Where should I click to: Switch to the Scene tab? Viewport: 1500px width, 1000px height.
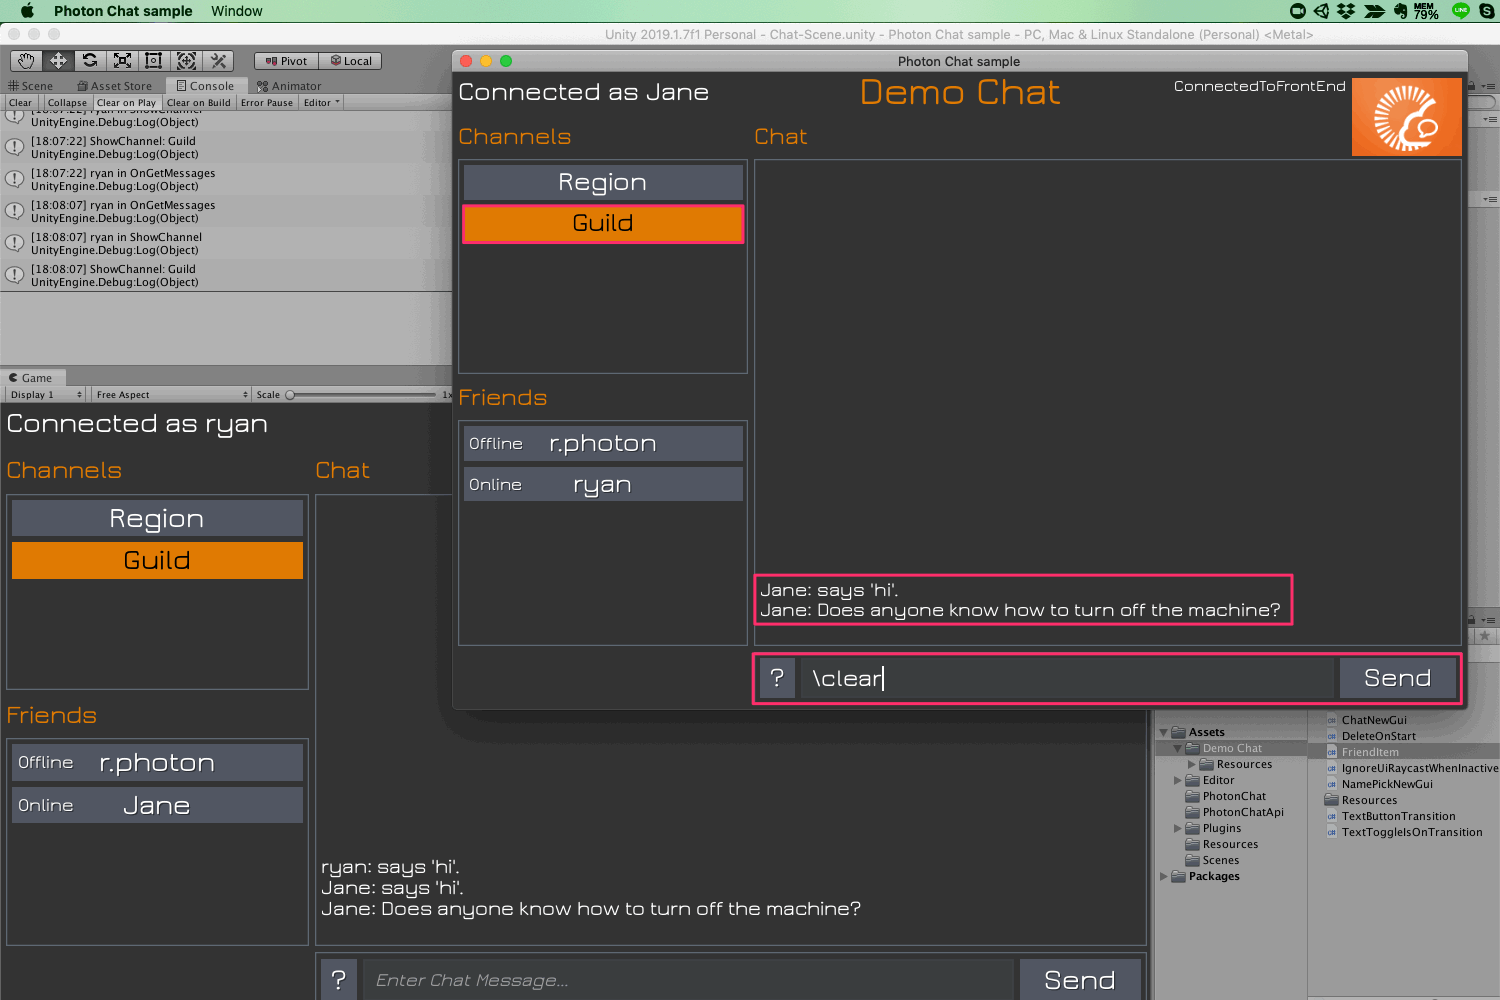click(31, 86)
